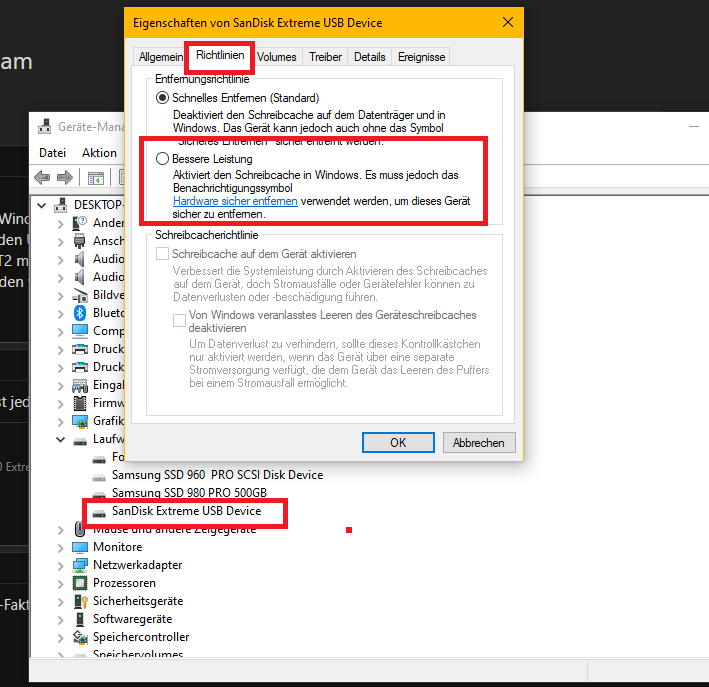Select Bessere Leistung radio button
Screen dimensions: 709x687
pyautogui.click(x=162, y=159)
